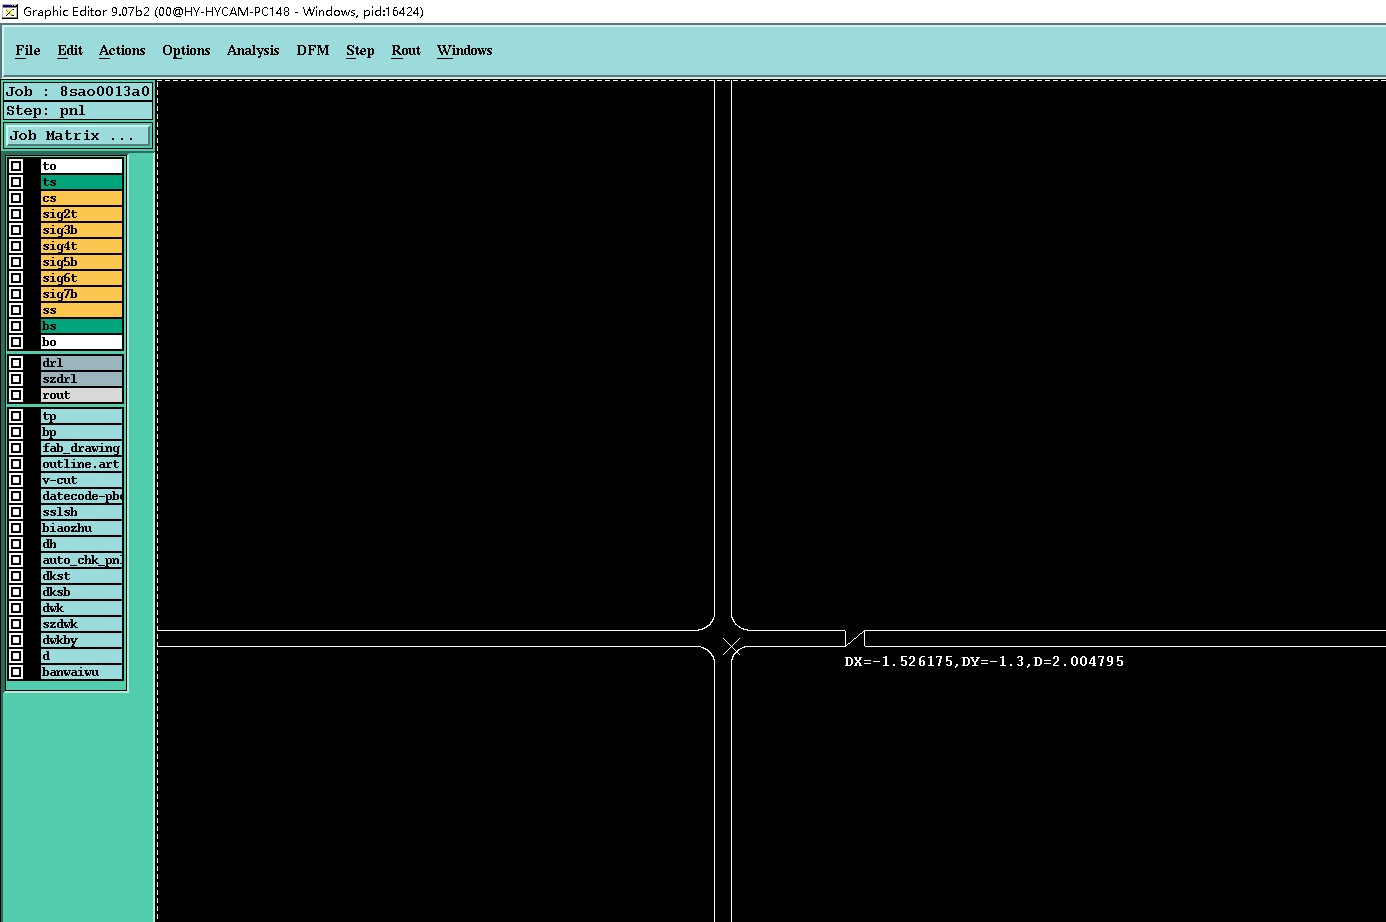Select the ss layer name
The height and width of the screenshot is (922, 1386).
coord(81,310)
